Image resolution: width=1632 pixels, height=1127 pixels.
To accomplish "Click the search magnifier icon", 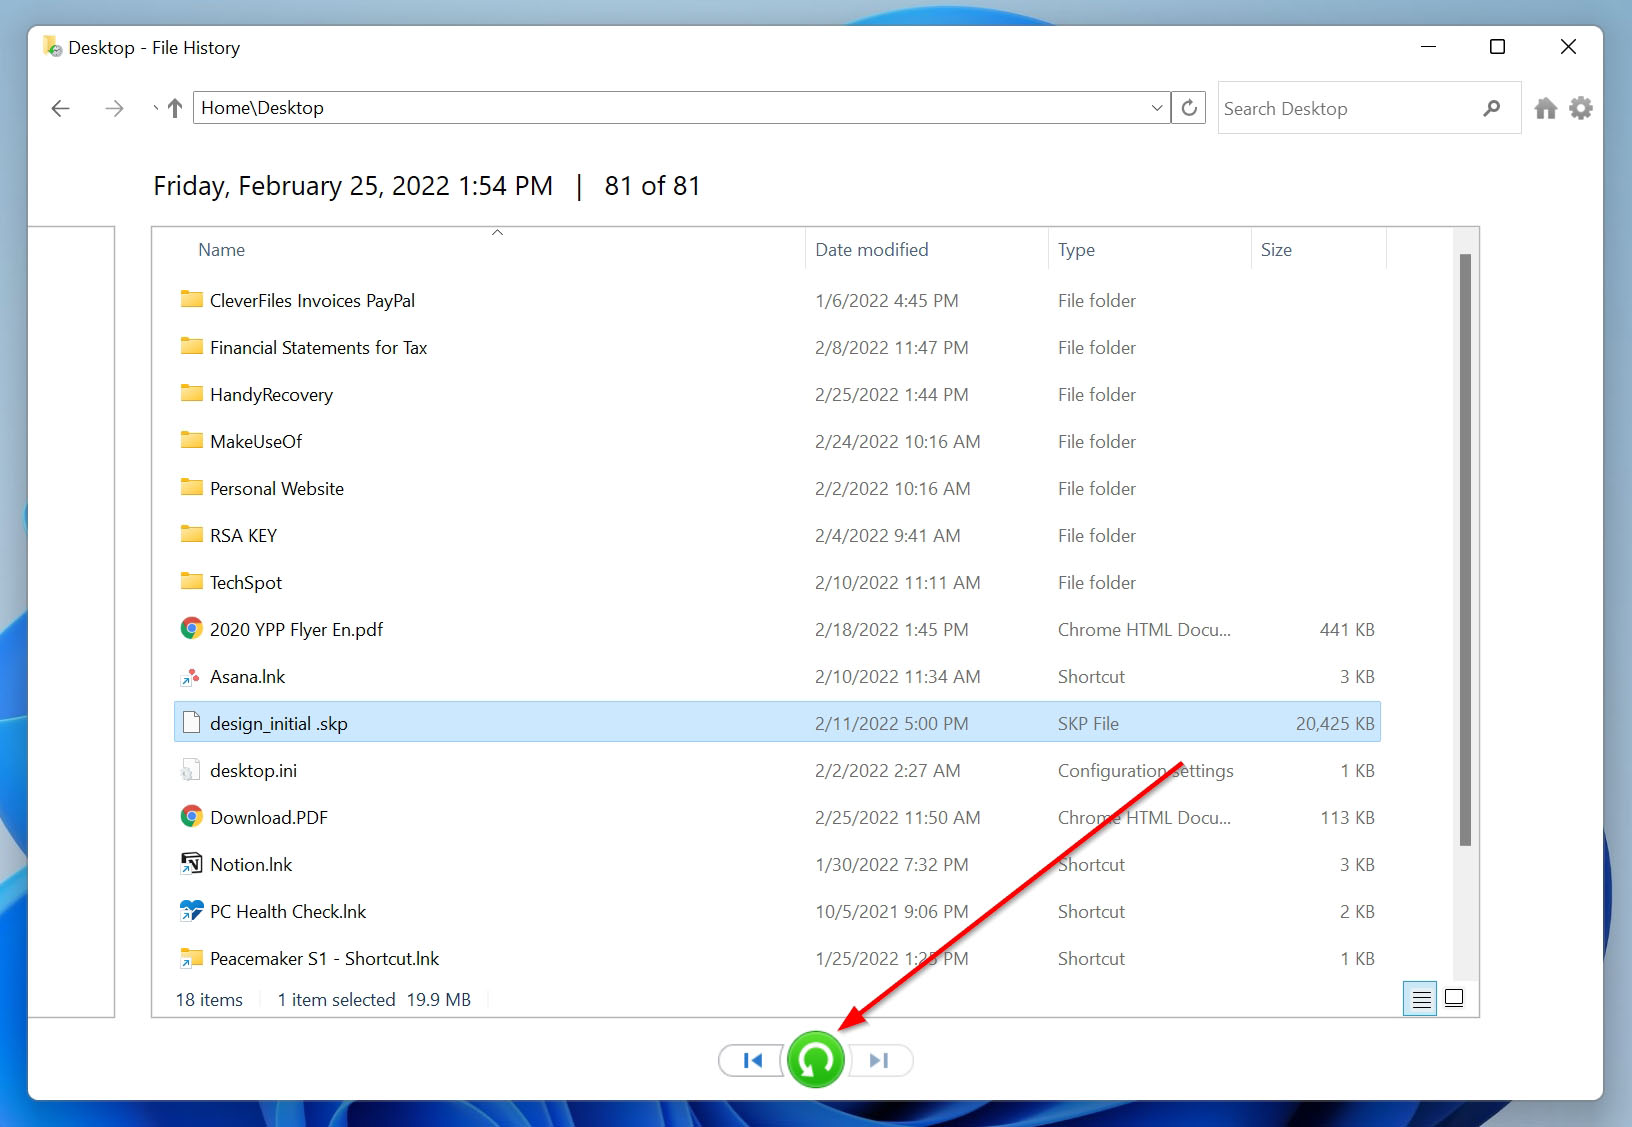I will 1491,107.
